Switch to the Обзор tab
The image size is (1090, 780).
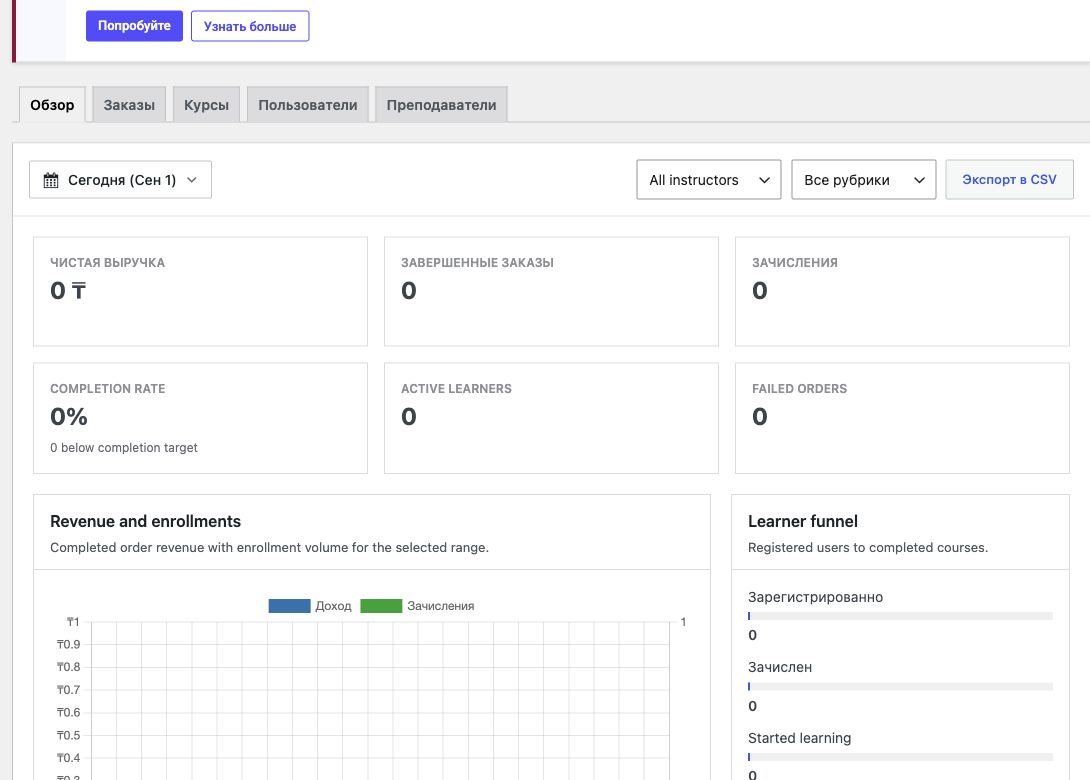click(x=52, y=105)
